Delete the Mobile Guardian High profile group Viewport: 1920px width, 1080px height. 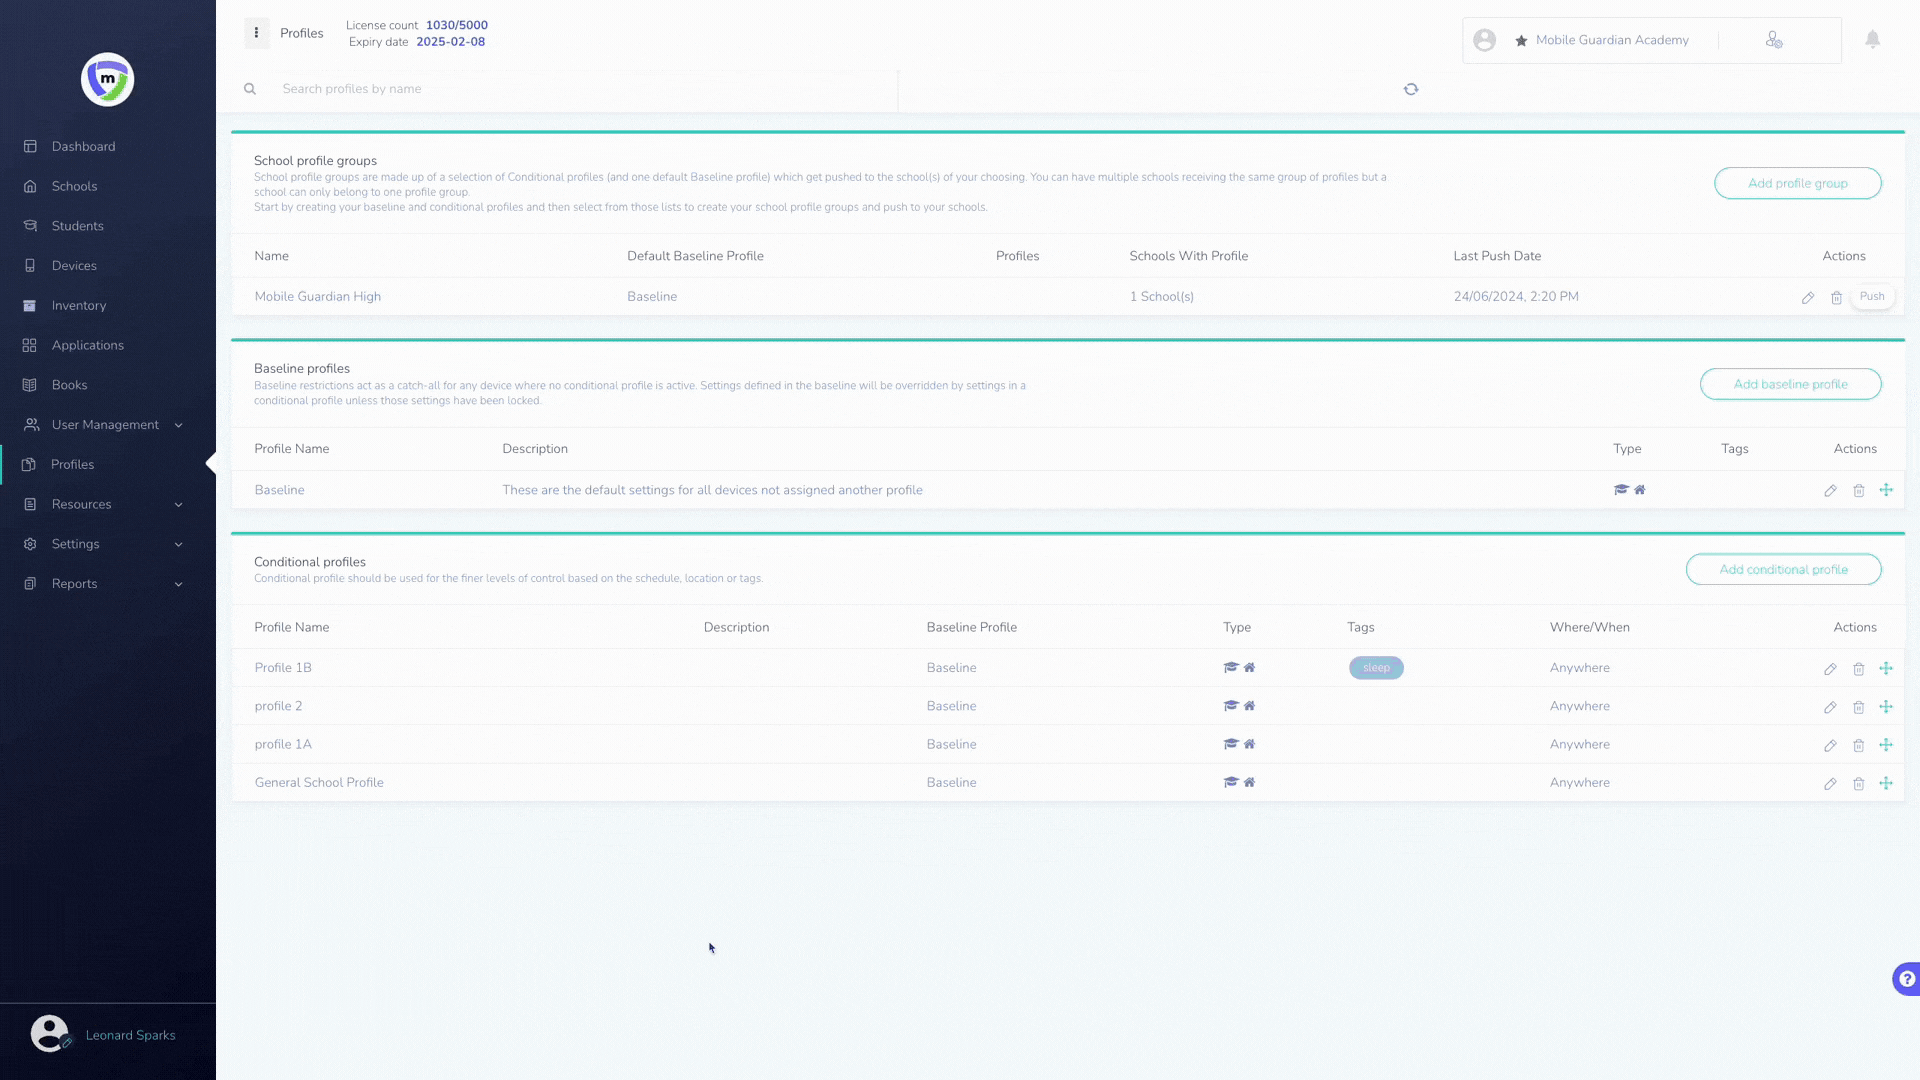[x=1836, y=298]
